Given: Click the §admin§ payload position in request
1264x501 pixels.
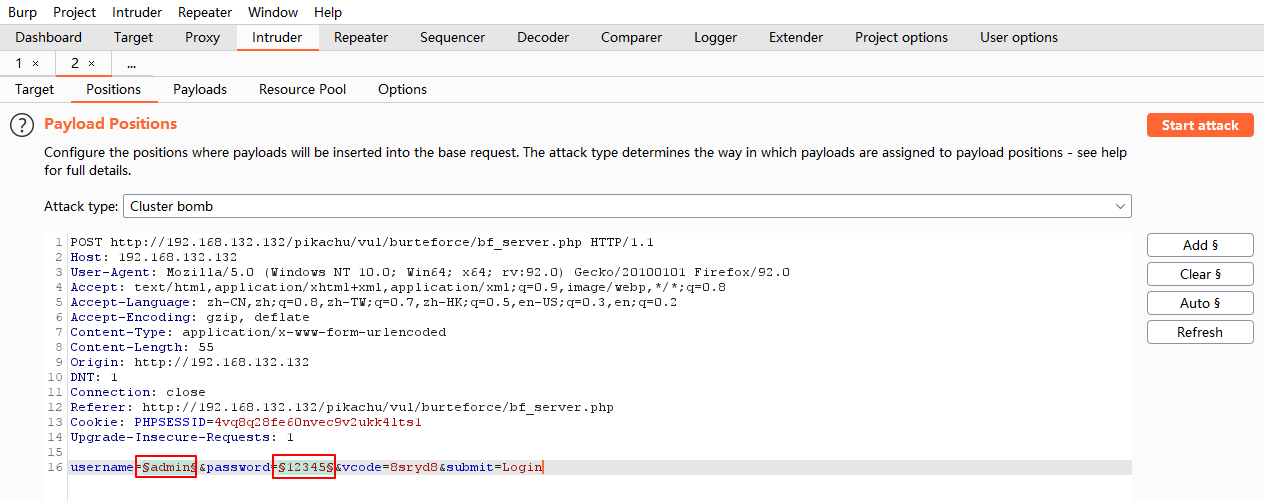Looking at the screenshot, I should pyautogui.click(x=167, y=467).
